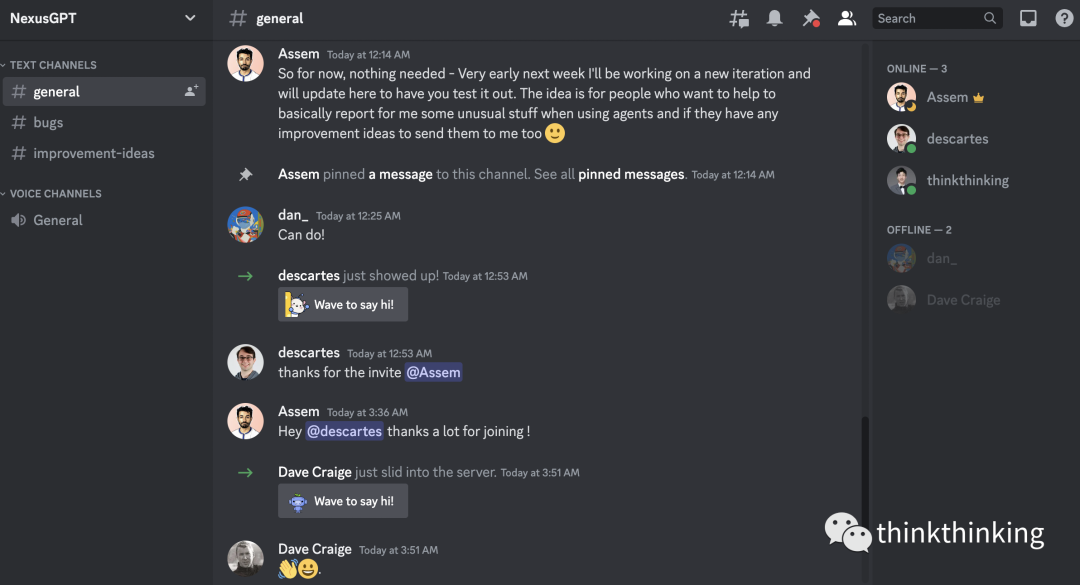Click in the Search field
Image resolution: width=1080 pixels, height=585 pixels.
[925, 18]
